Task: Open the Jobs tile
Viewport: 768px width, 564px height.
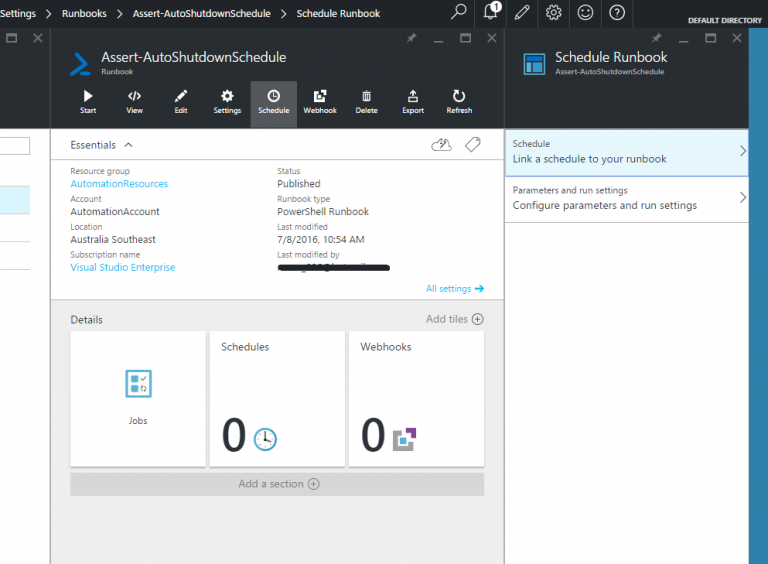Action: [x=138, y=399]
